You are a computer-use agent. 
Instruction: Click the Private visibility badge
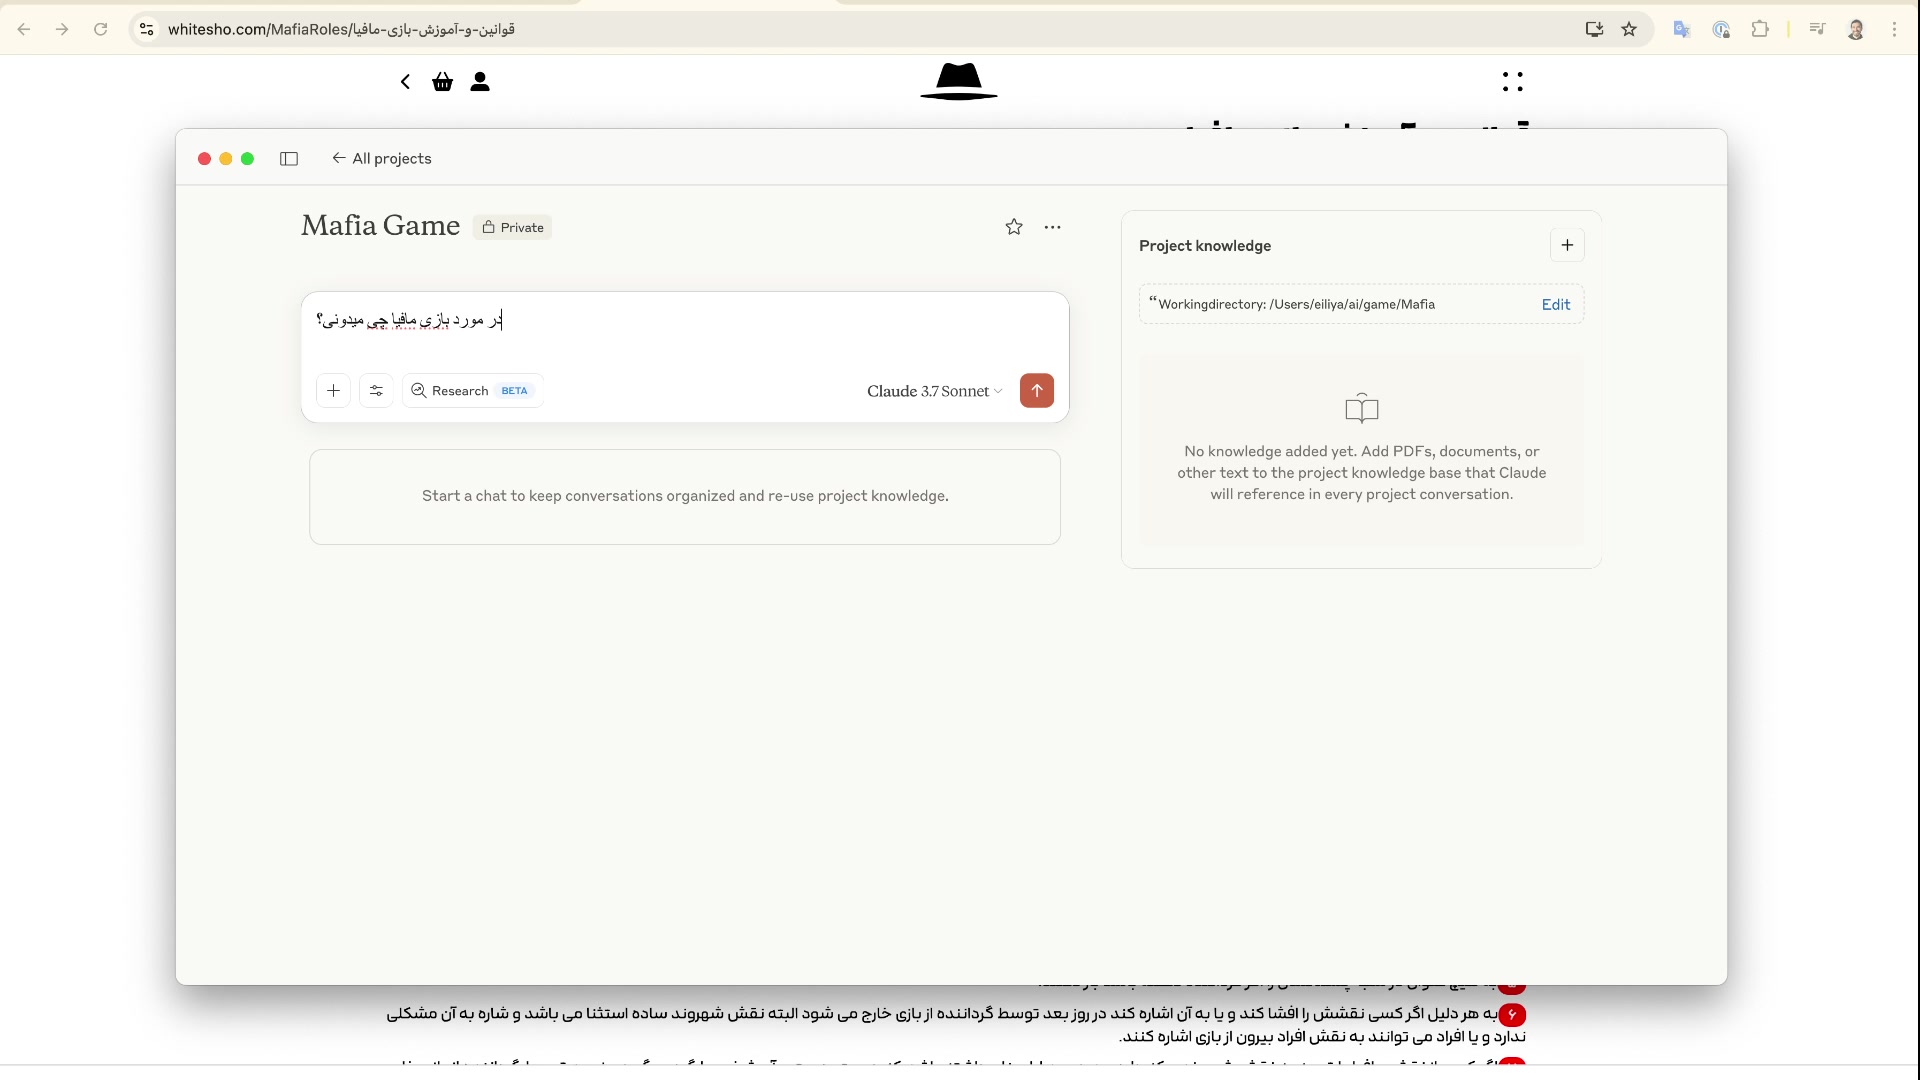coord(513,228)
